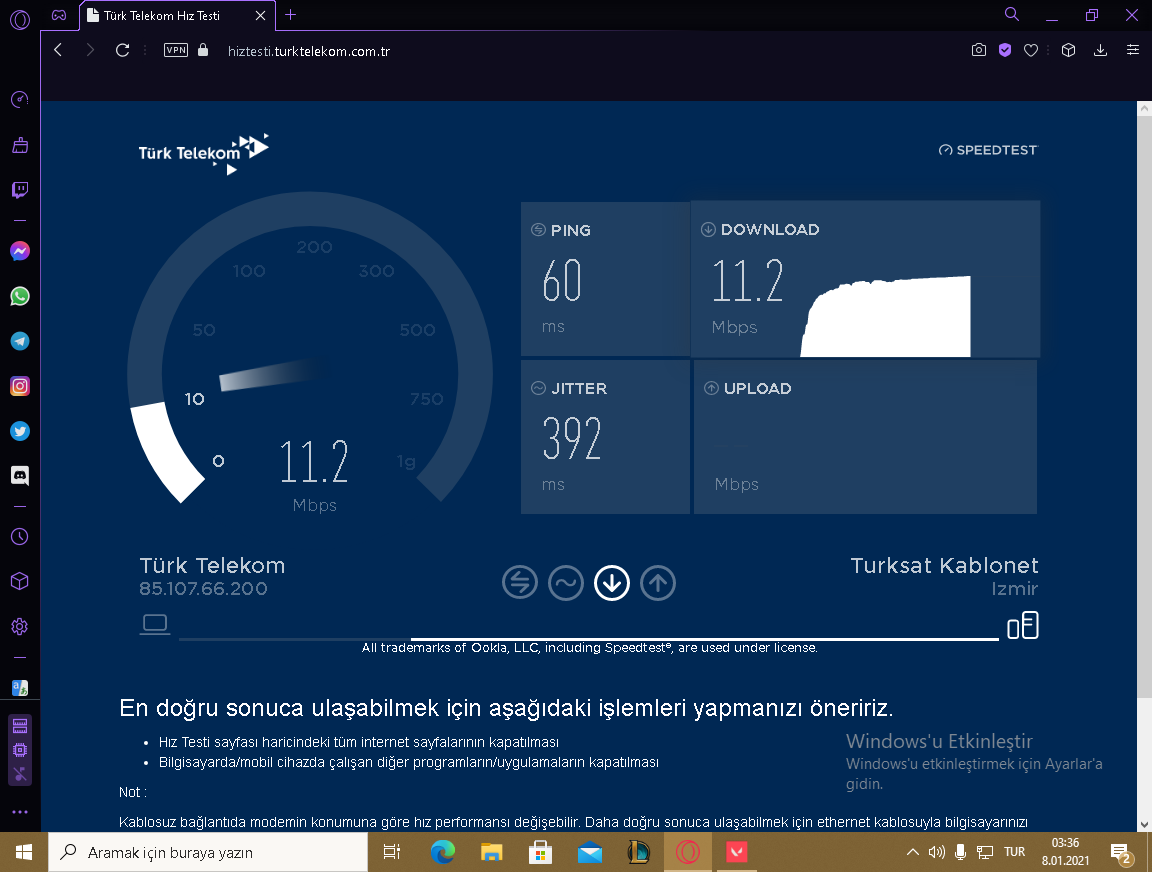Viewport: 1152px width, 872px height.
Task: Click the test progress bar
Action: point(588,639)
